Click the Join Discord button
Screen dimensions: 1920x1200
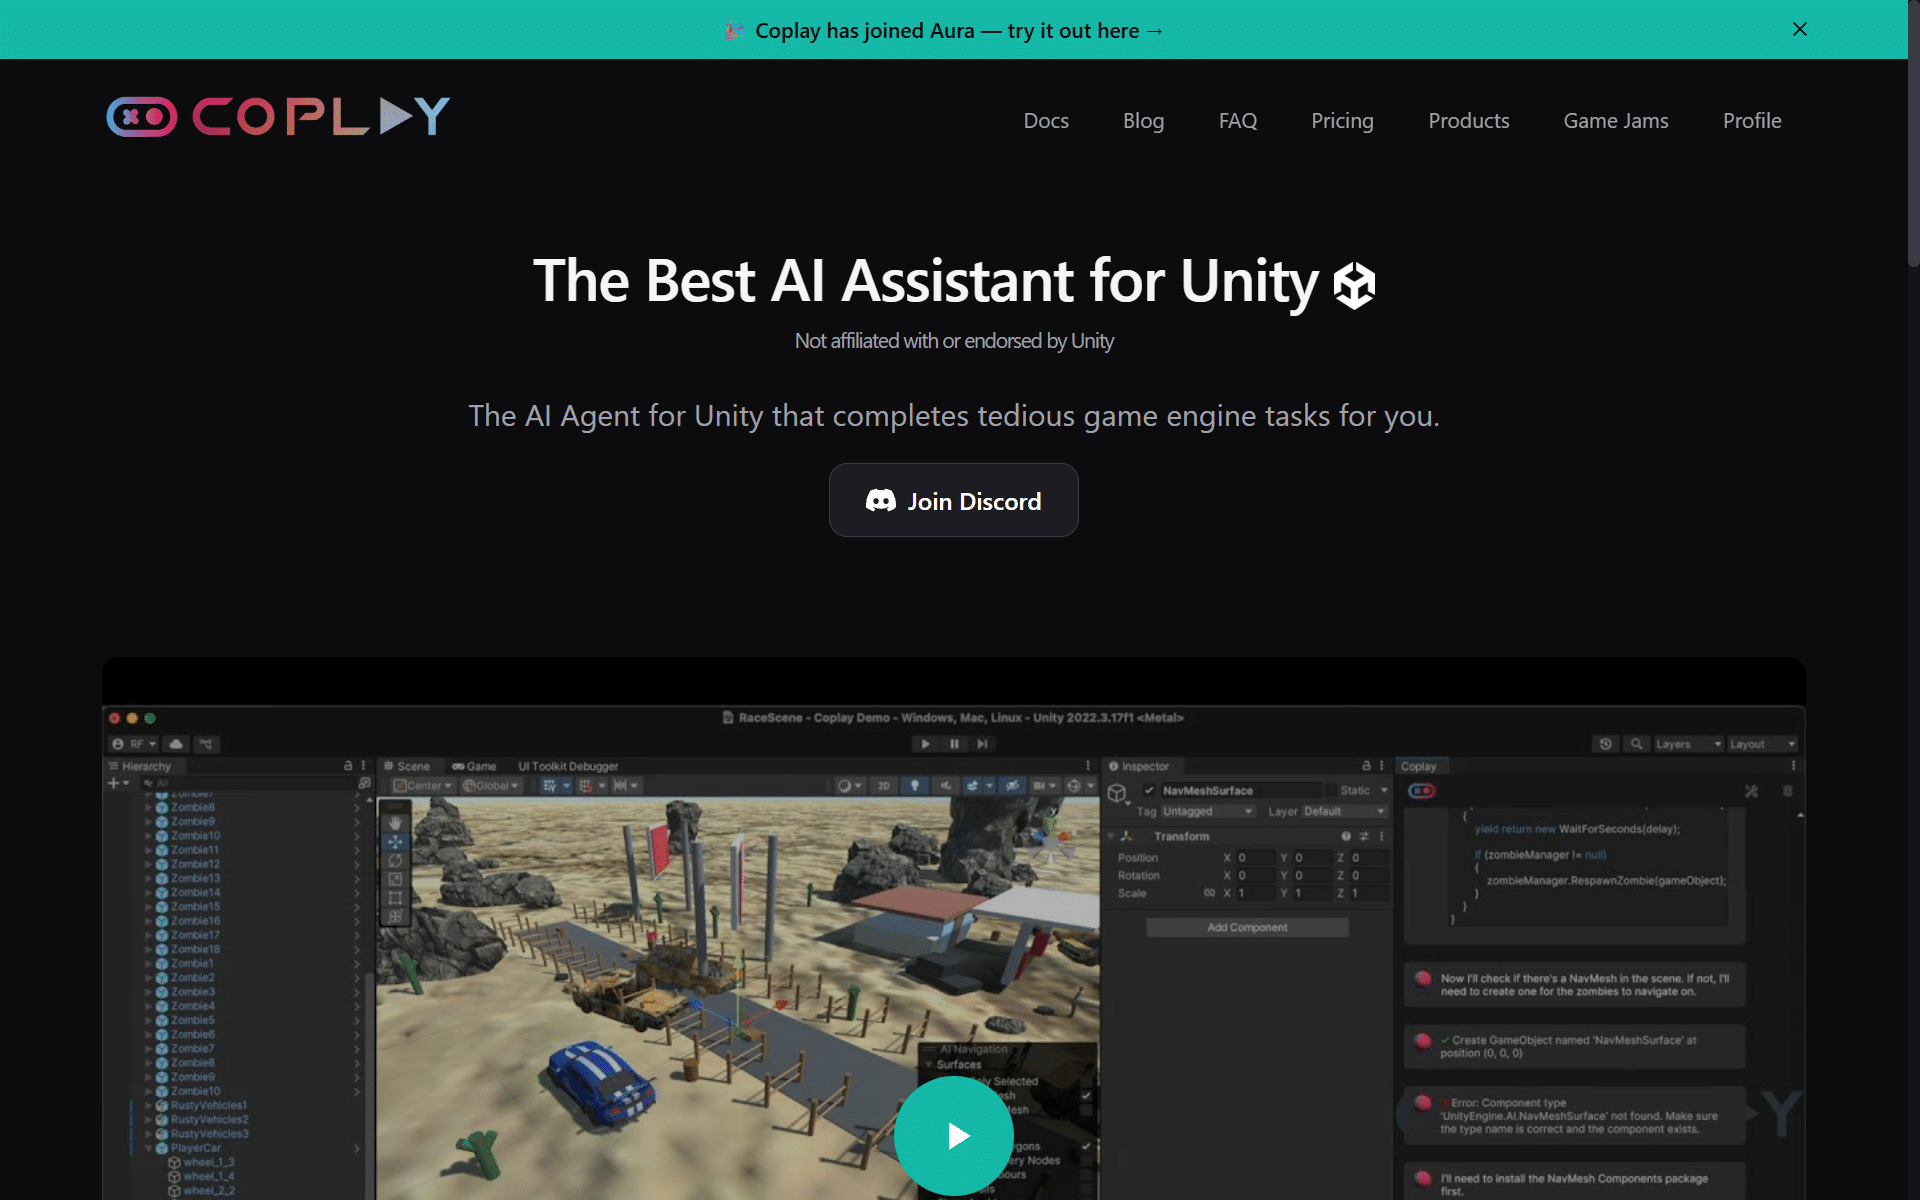tap(954, 500)
